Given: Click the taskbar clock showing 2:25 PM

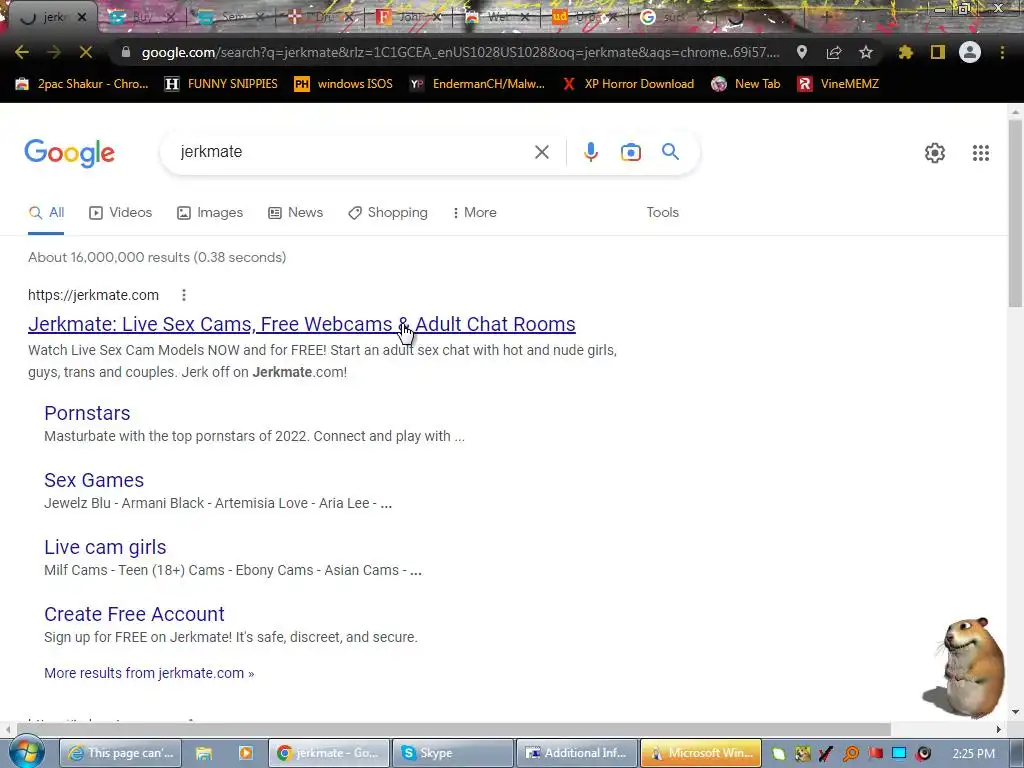Looking at the screenshot, I should 974,754.
